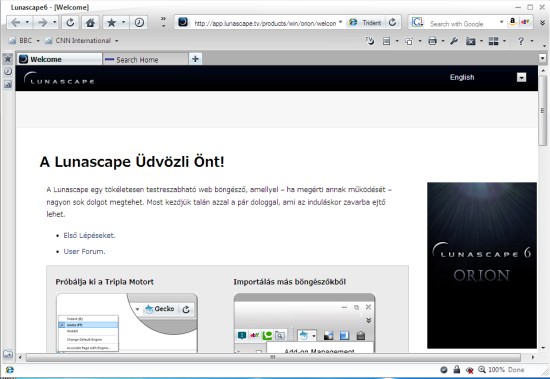
Task: Click the vertical scrollbar thumb
Action: [543, 111]
